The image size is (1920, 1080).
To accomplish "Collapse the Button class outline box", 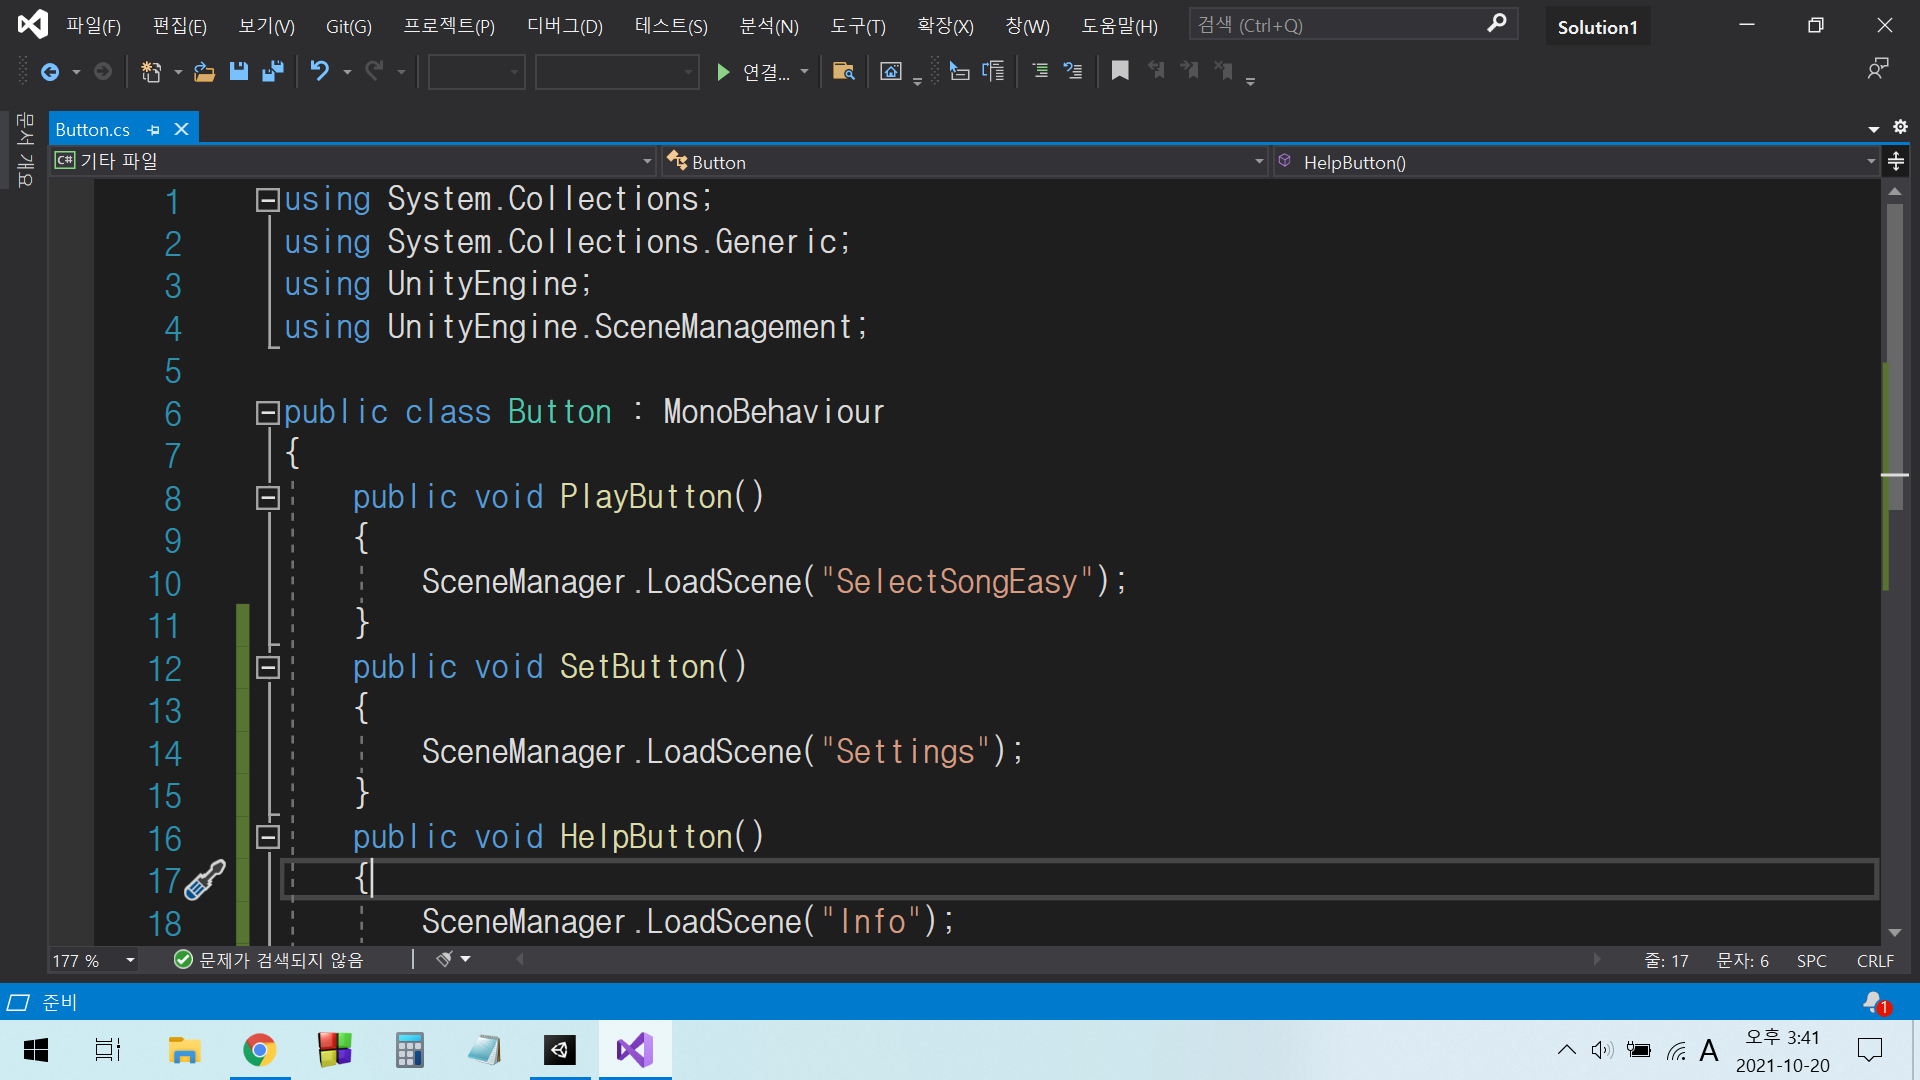I will (267, 412).
